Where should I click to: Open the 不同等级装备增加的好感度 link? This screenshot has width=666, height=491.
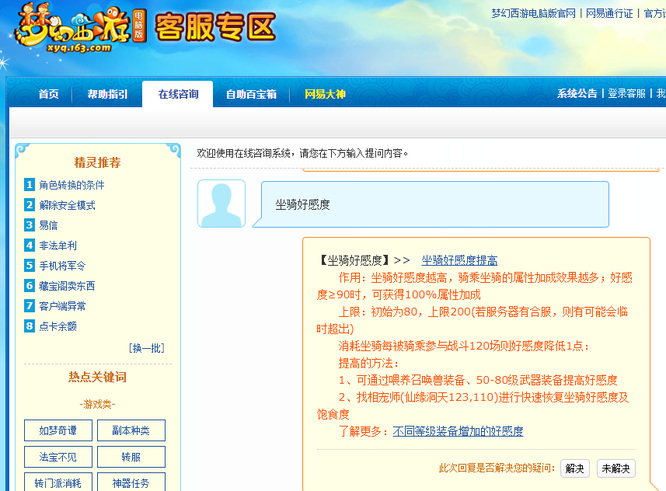(x=458, y=431)
